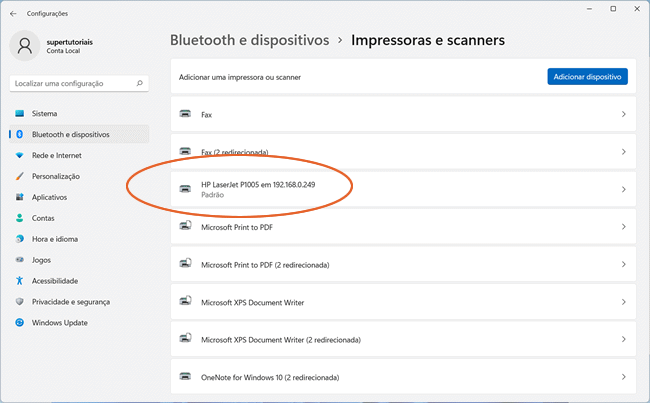
Task: Open Jogos settings category
Action: click(x=42, y=260)
